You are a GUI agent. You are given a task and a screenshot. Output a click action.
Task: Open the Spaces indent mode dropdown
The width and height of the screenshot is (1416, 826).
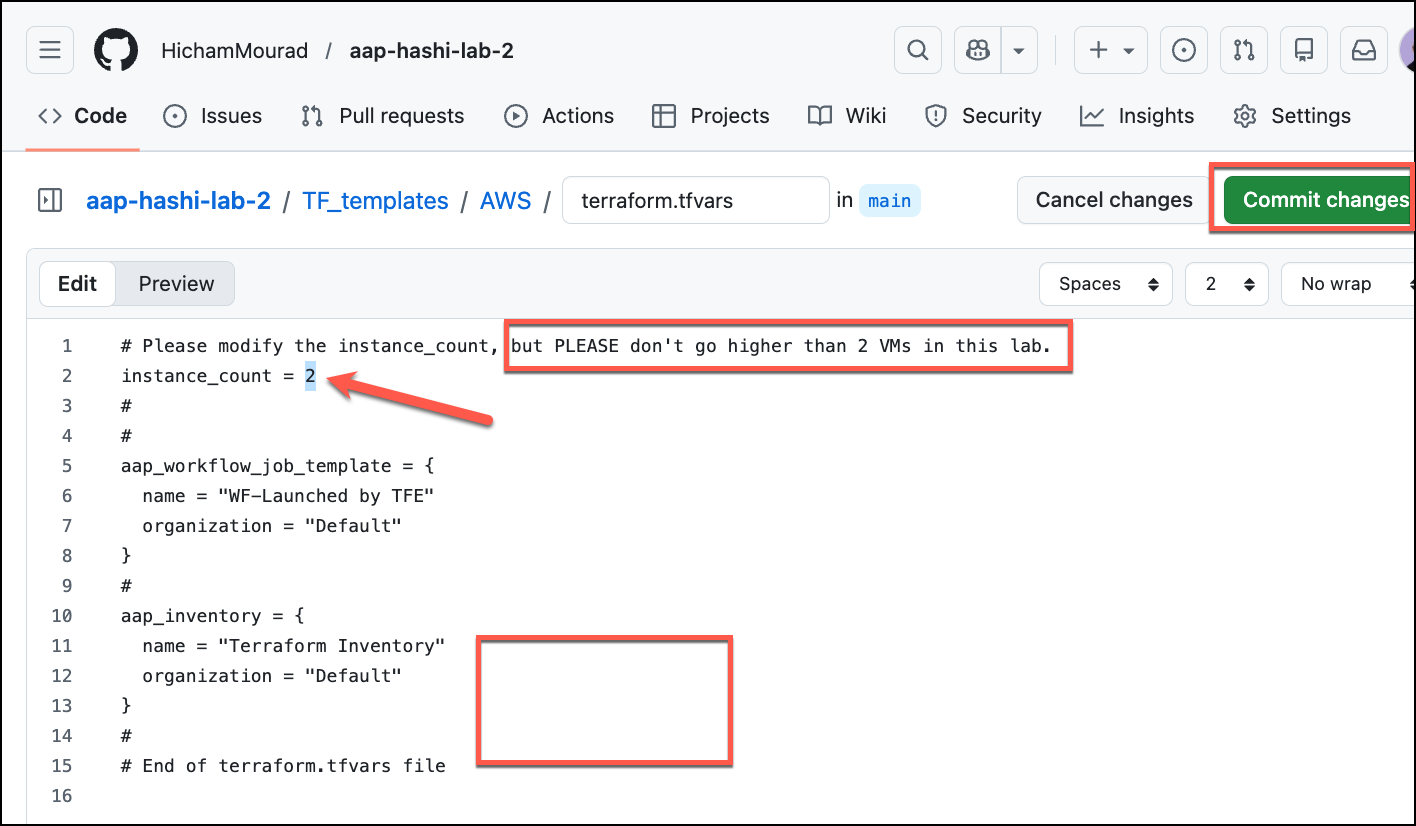[x=1105, y=284]
